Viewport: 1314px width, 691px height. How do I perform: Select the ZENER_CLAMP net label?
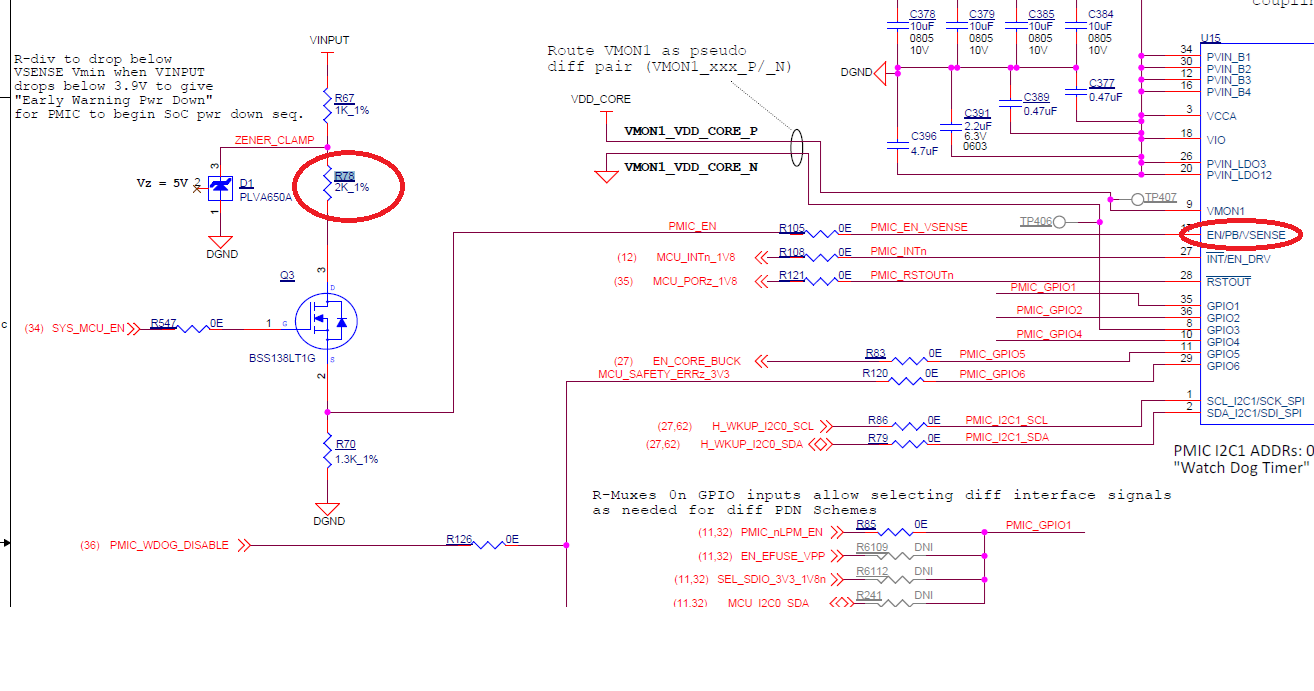click(x=274, y=140)
